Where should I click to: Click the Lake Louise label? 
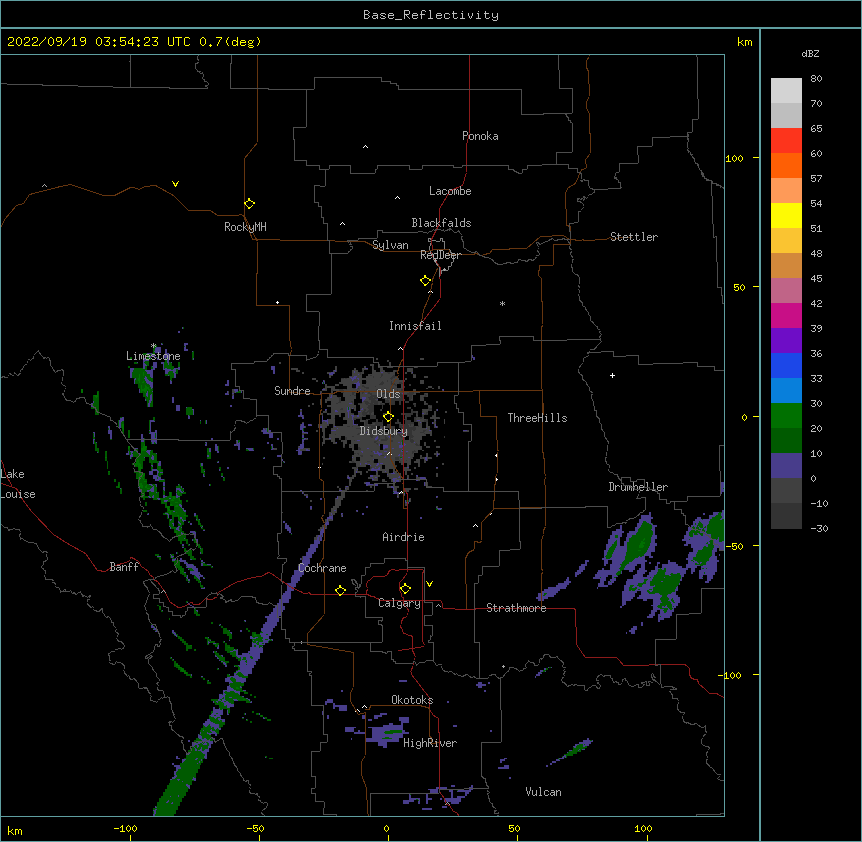pos(18,484)
